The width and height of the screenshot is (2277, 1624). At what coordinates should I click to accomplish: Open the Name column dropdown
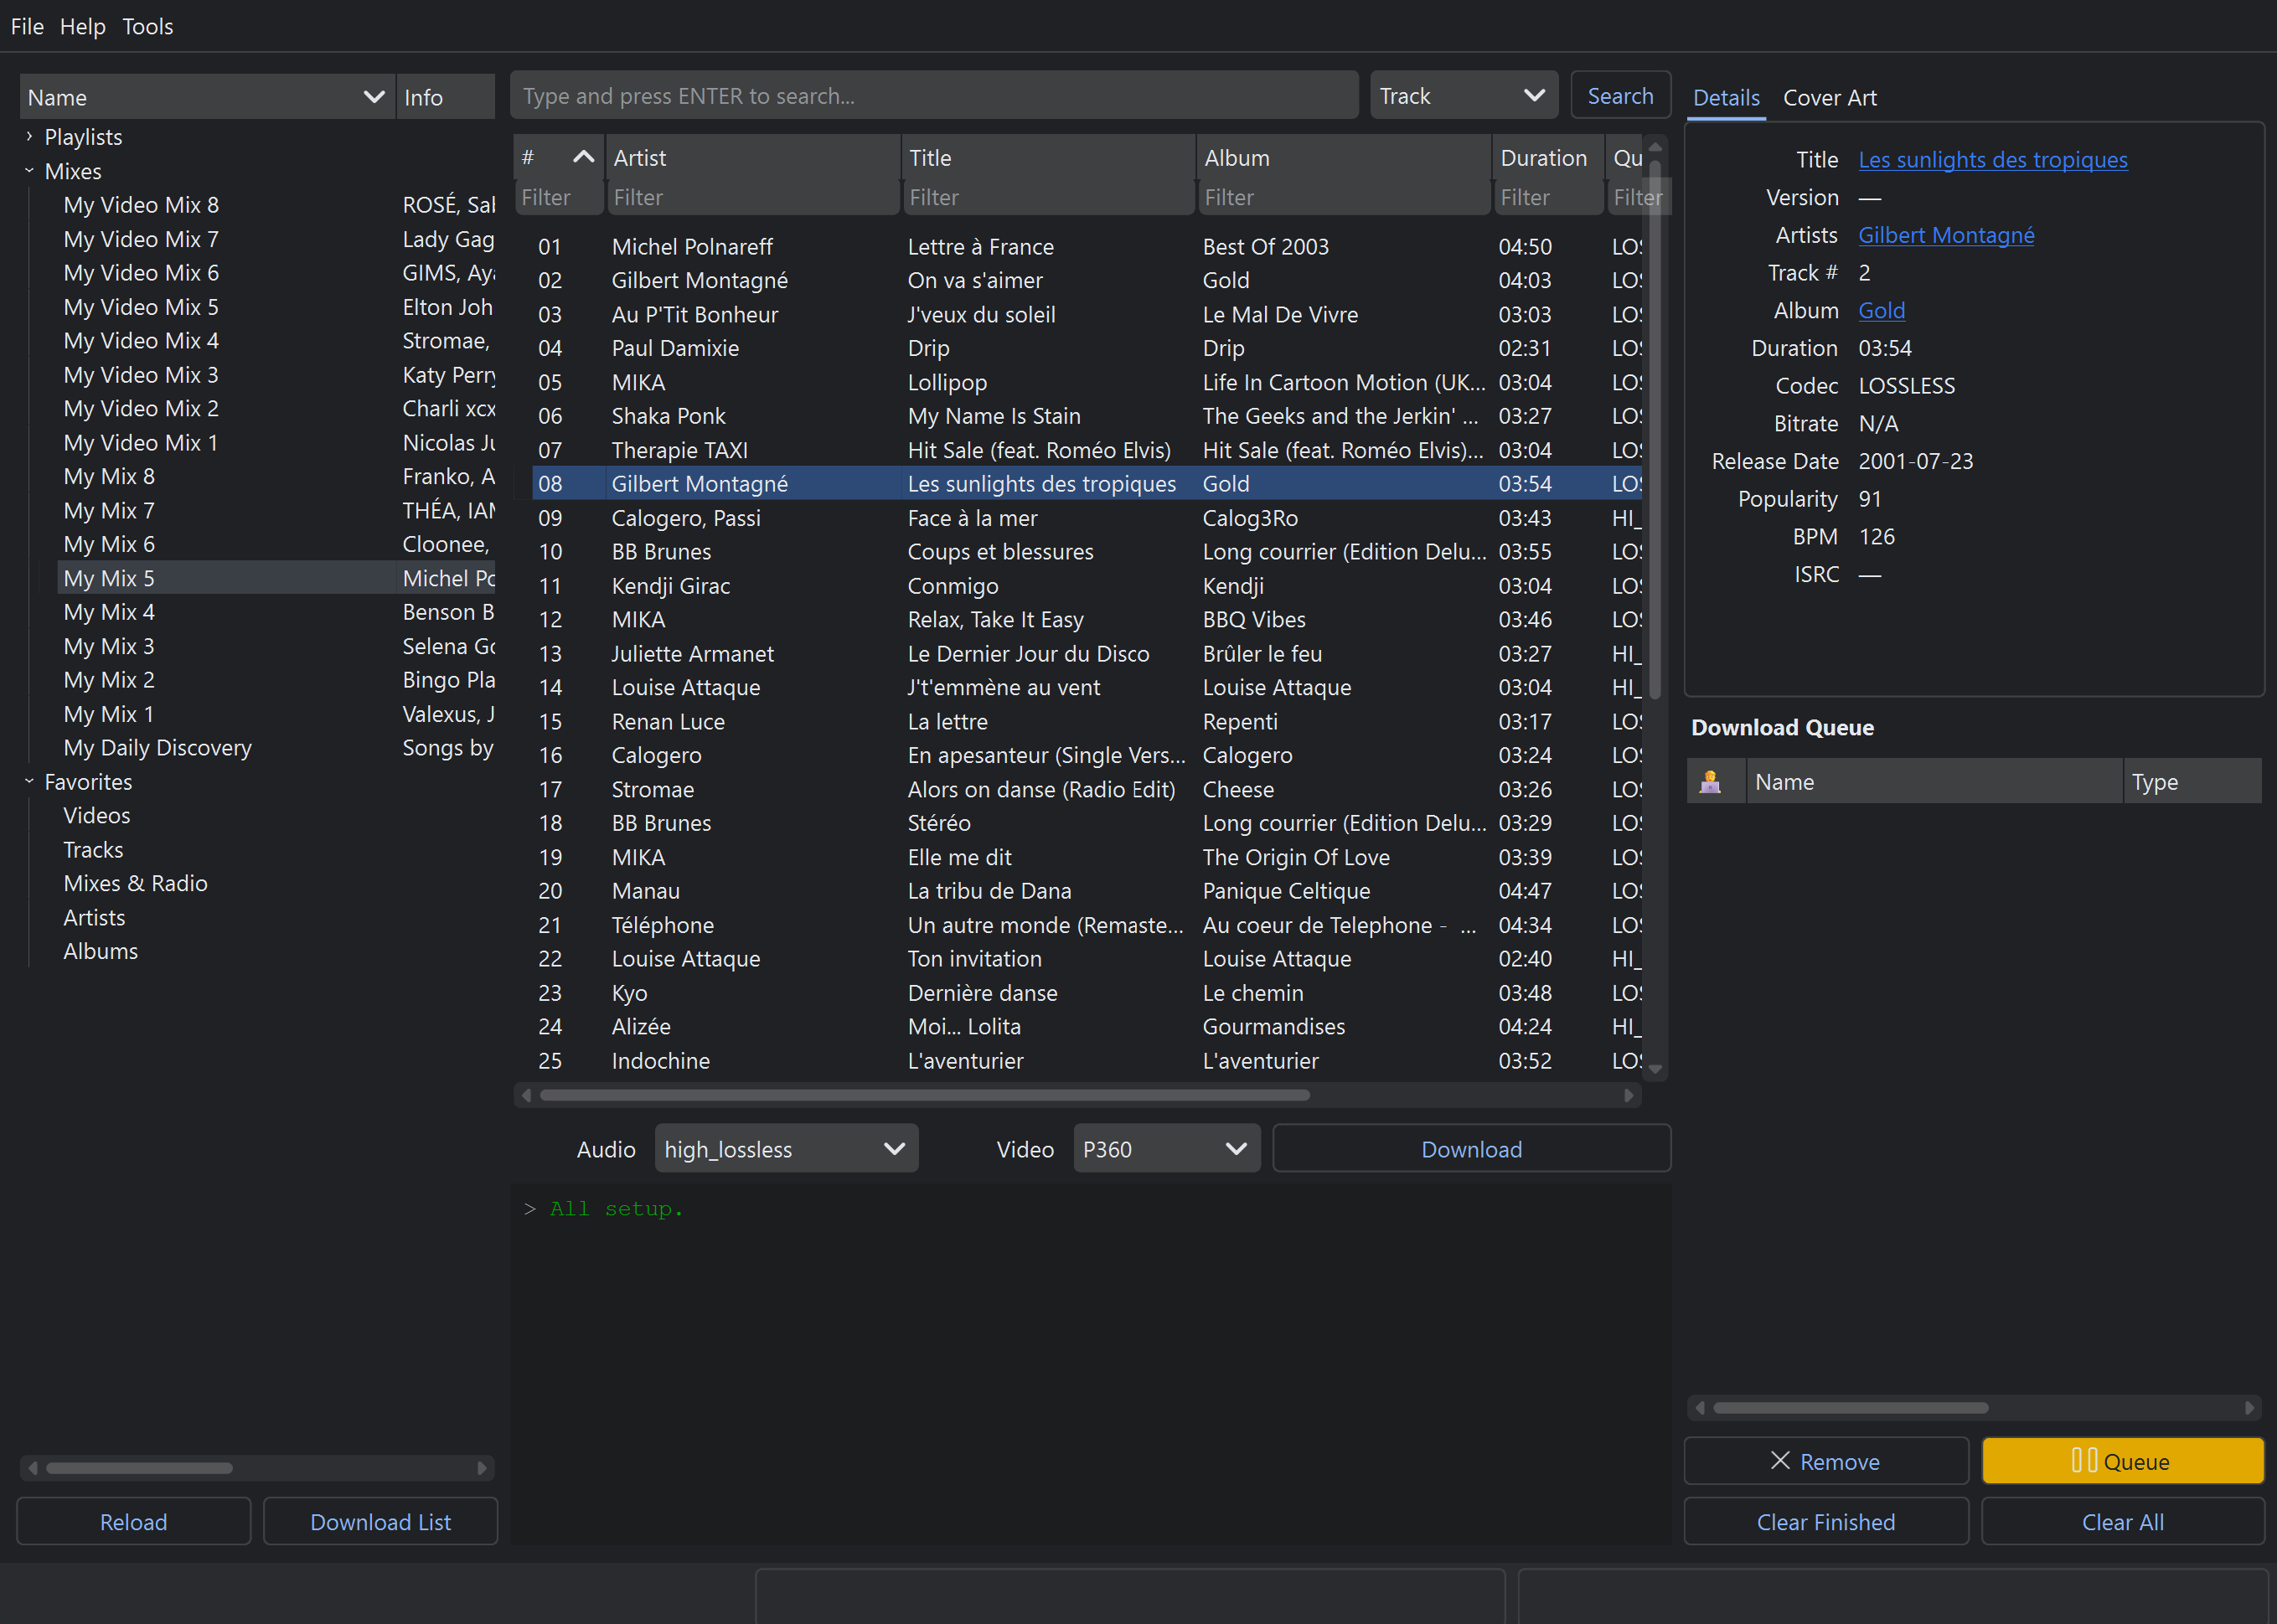click(374, 97)
